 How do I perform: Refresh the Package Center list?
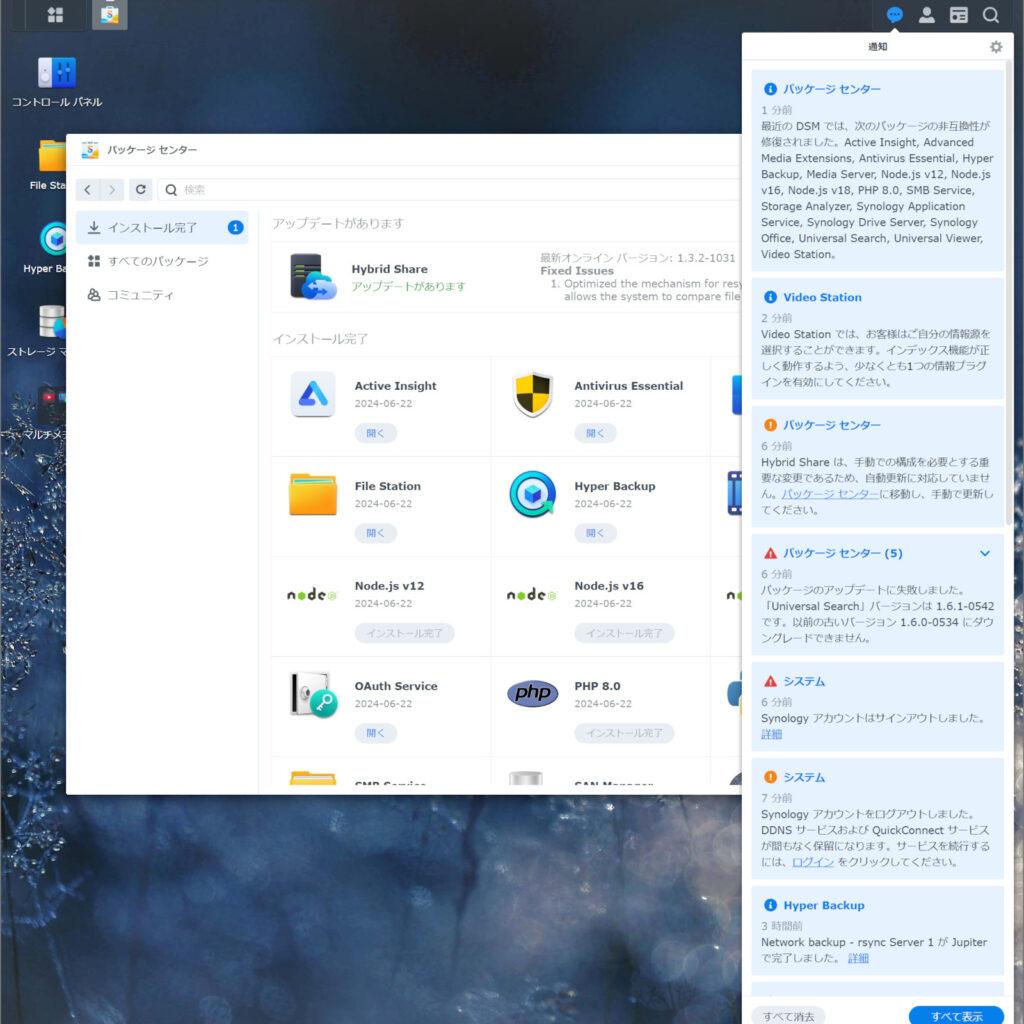pyautogui.click(x=140, y=190)
